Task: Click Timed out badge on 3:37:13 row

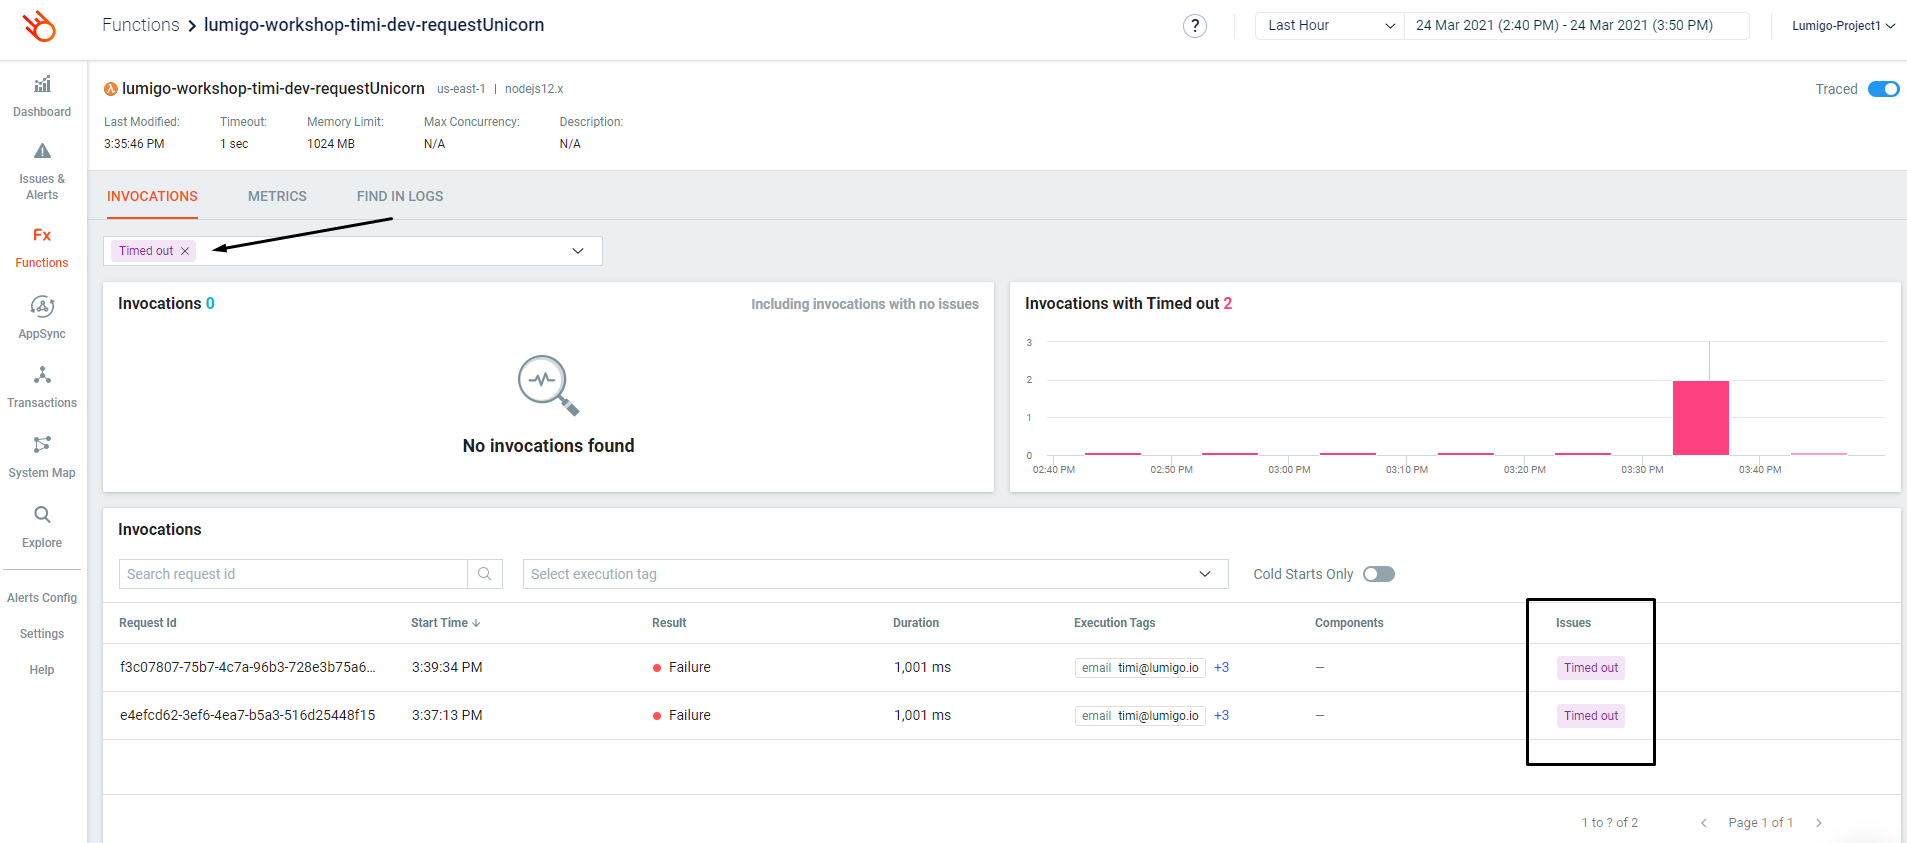Action: [1590, 716]
